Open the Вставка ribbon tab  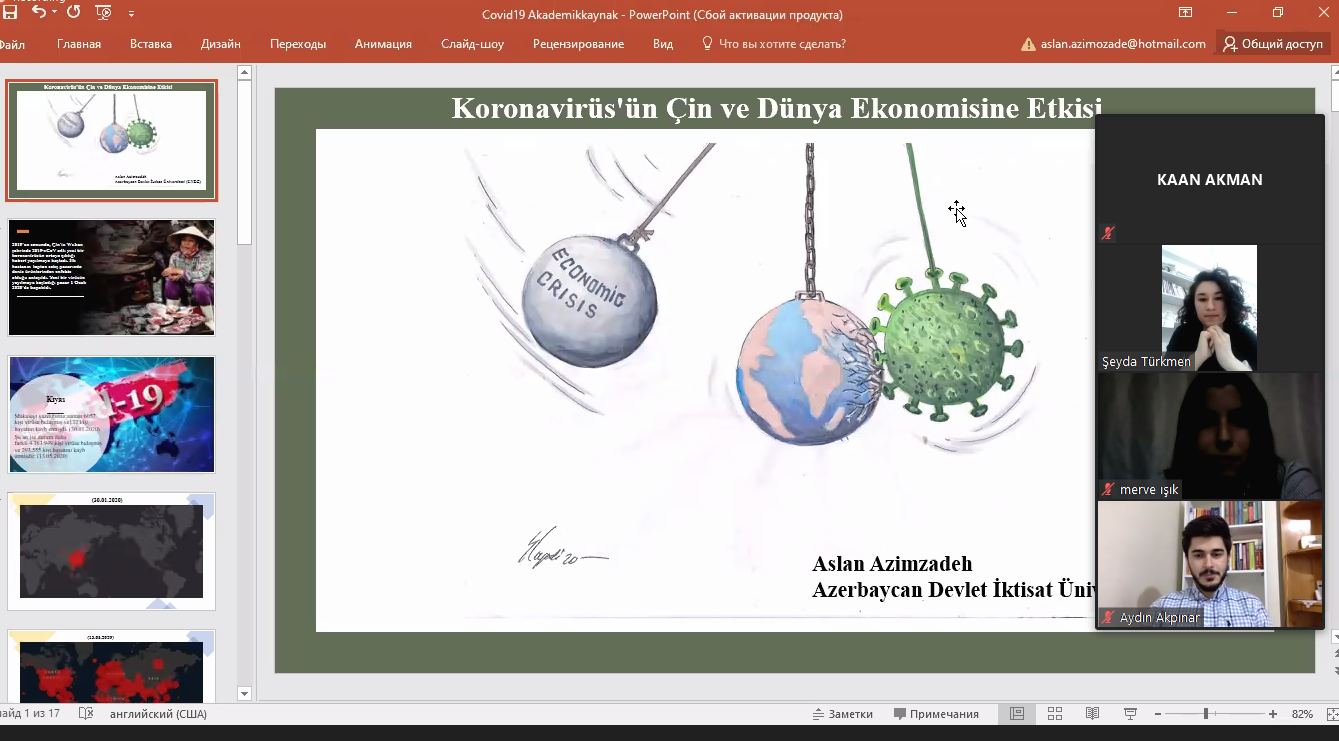151,44
